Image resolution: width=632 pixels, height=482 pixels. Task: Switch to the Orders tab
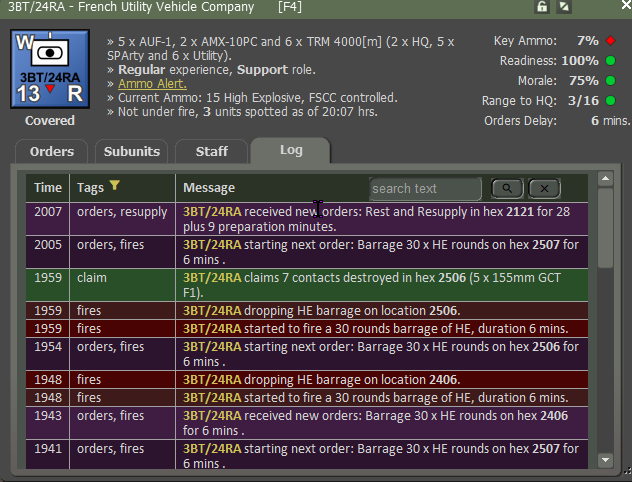[52, 152]
